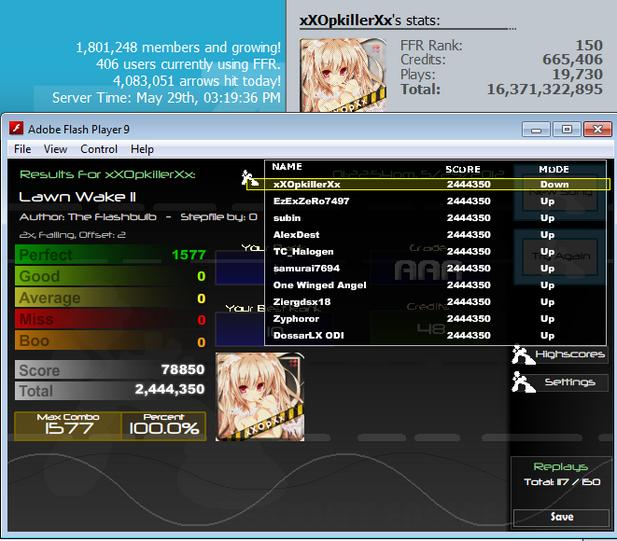The width and height of the screenshot is (617, 541).
Task: Click the Replays total 17 / 150 text
Action: [562, 482]
